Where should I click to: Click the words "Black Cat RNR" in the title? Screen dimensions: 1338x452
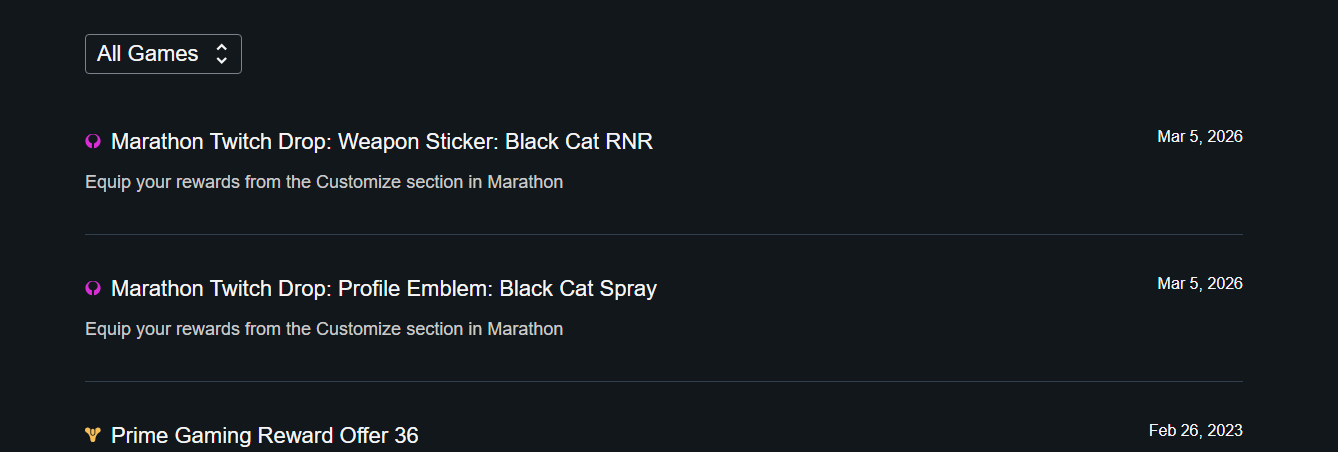578,142
